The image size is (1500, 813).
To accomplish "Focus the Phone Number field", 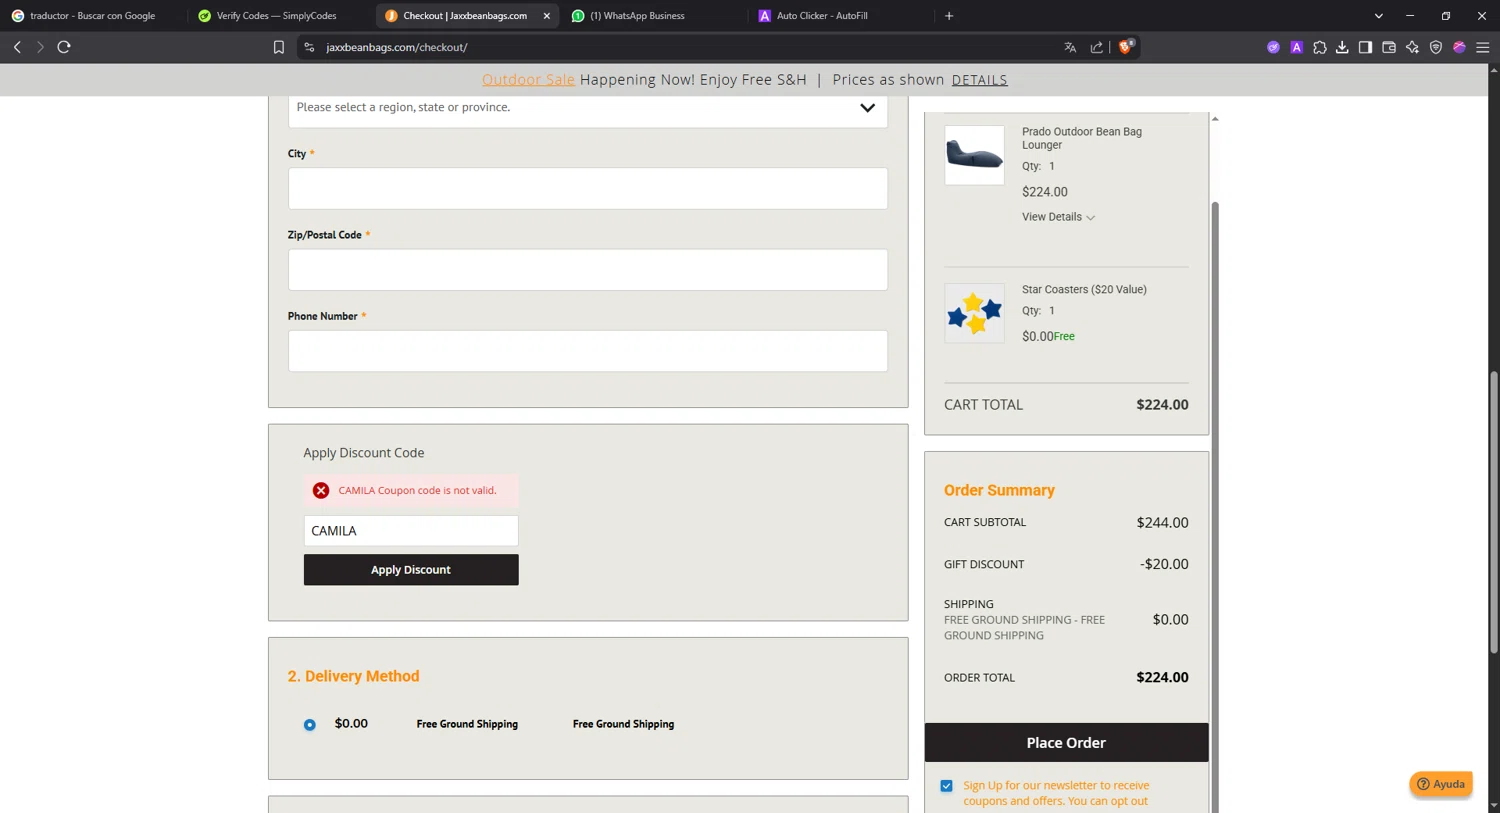I will (588, 351).
